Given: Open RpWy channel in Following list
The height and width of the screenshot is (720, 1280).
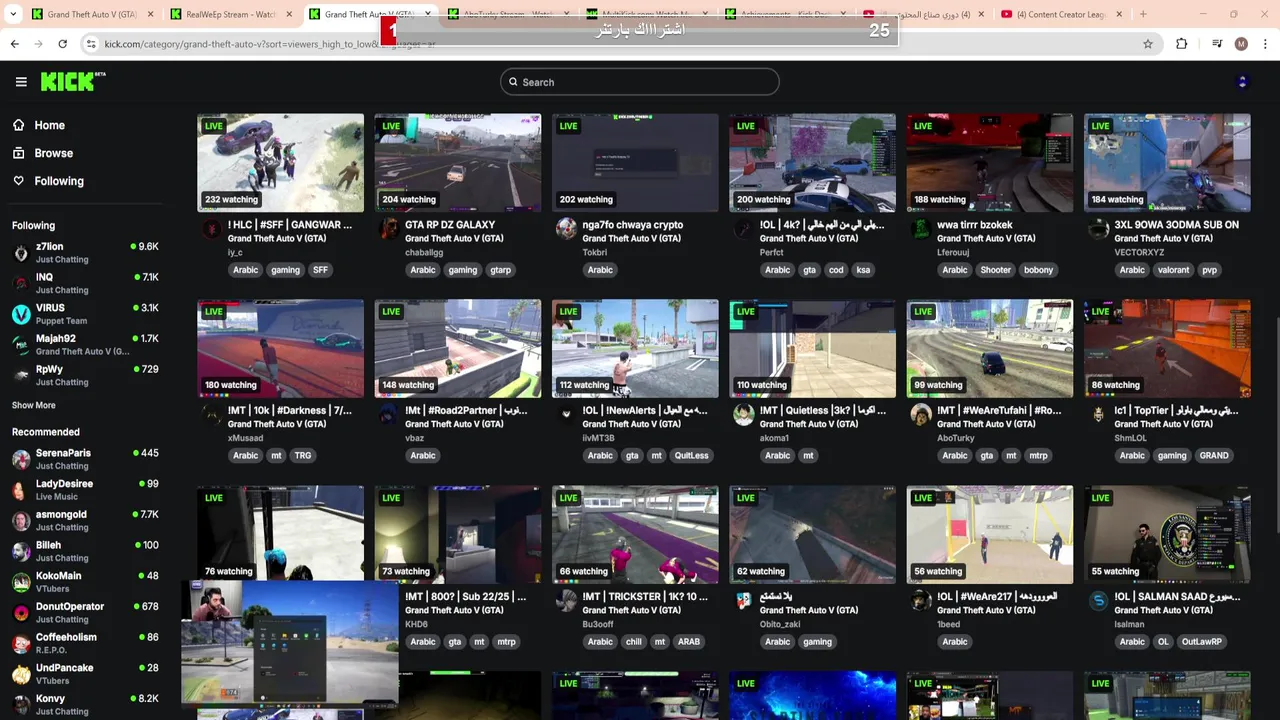Looking at the screenshot, I should (85, 375).
